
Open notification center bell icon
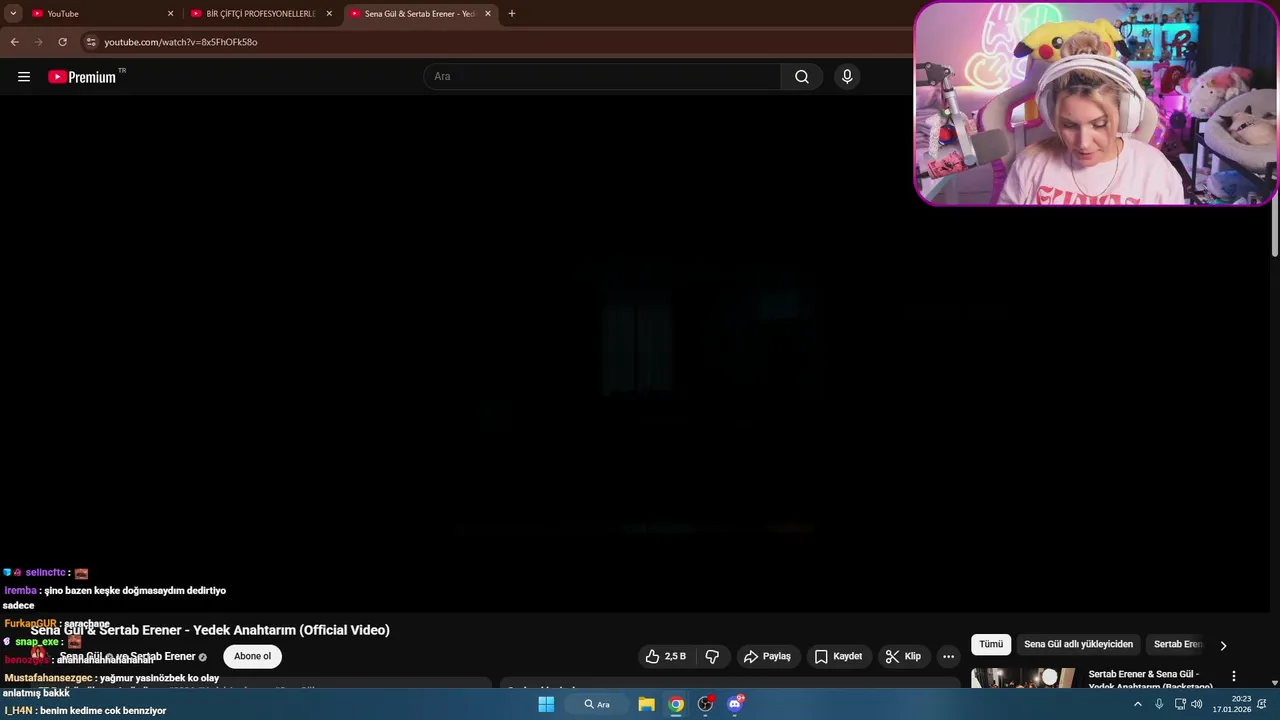tap(1262, 704)
